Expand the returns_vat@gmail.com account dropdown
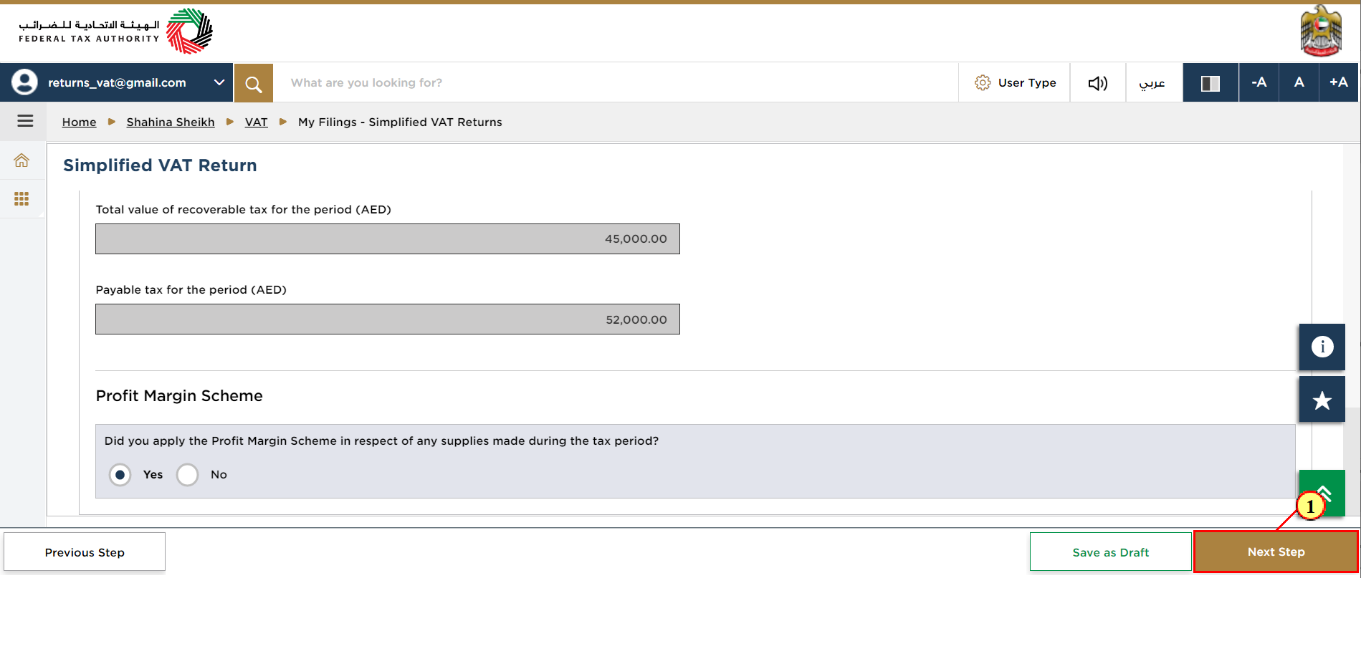 (219, 83)
